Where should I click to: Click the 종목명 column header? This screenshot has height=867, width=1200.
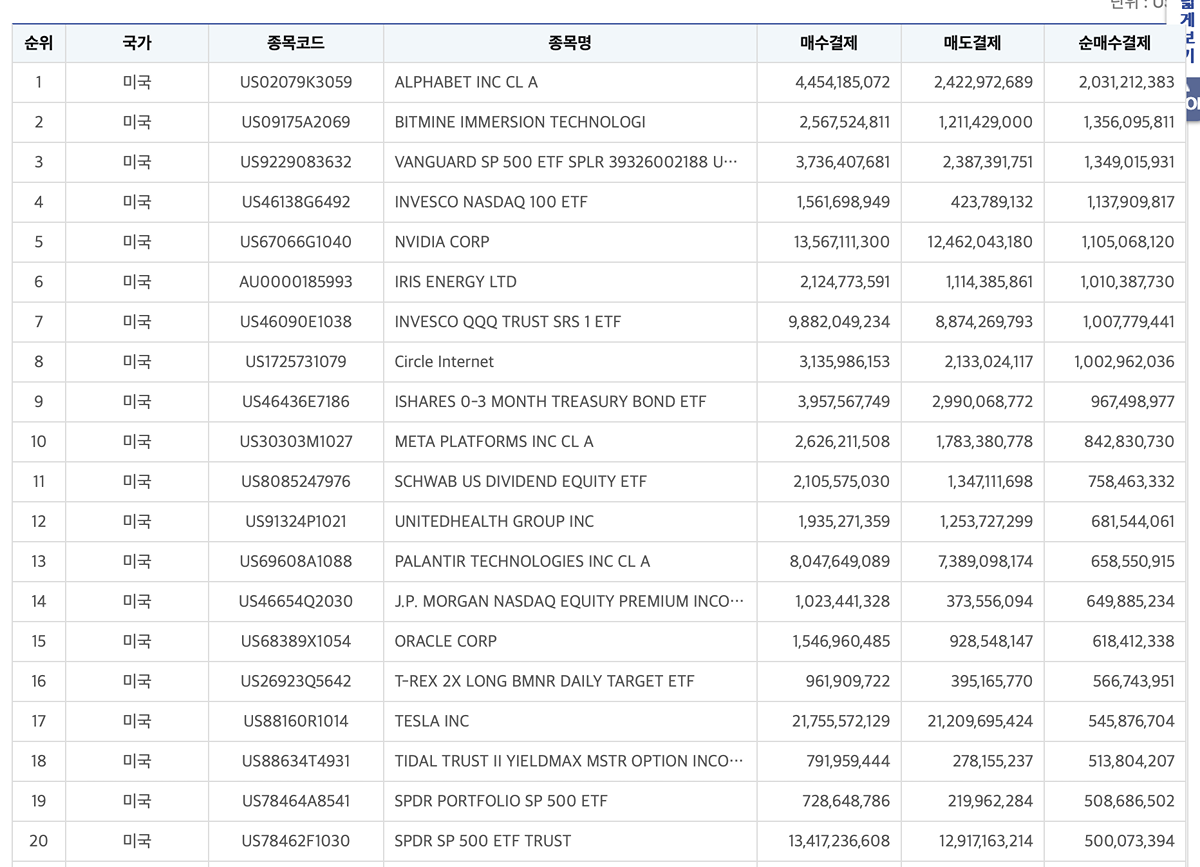tap(570, 43)
